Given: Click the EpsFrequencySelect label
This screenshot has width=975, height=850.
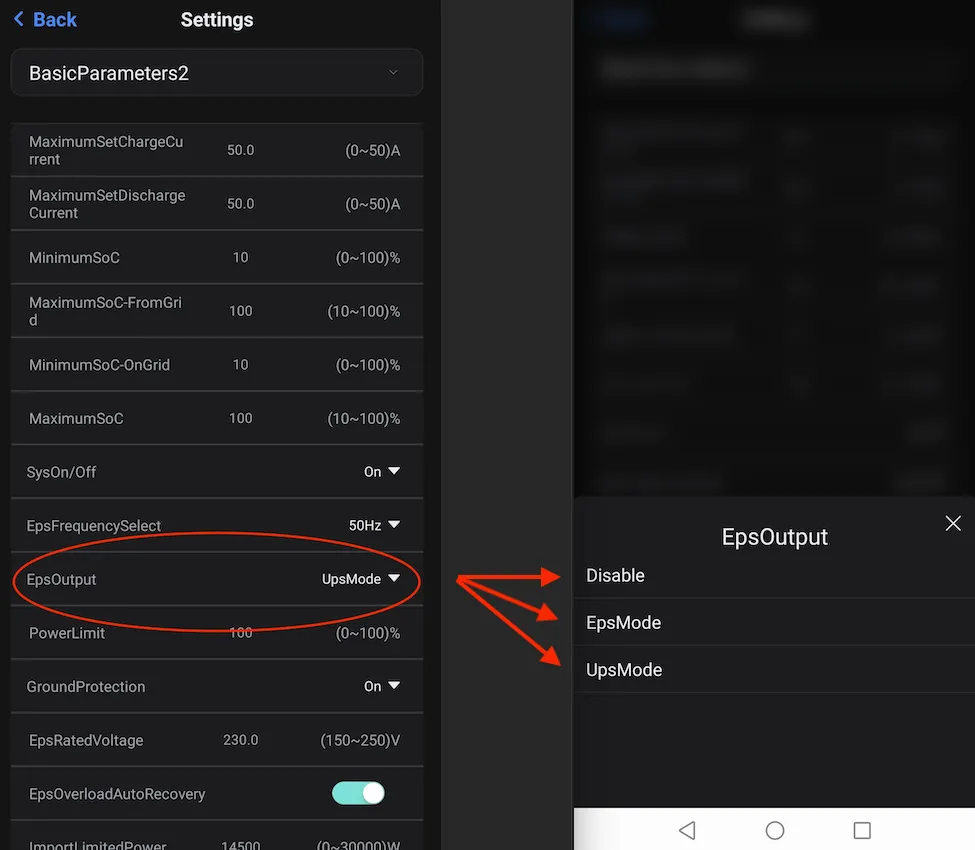Looking at the screenshot, I should point(93,525).
